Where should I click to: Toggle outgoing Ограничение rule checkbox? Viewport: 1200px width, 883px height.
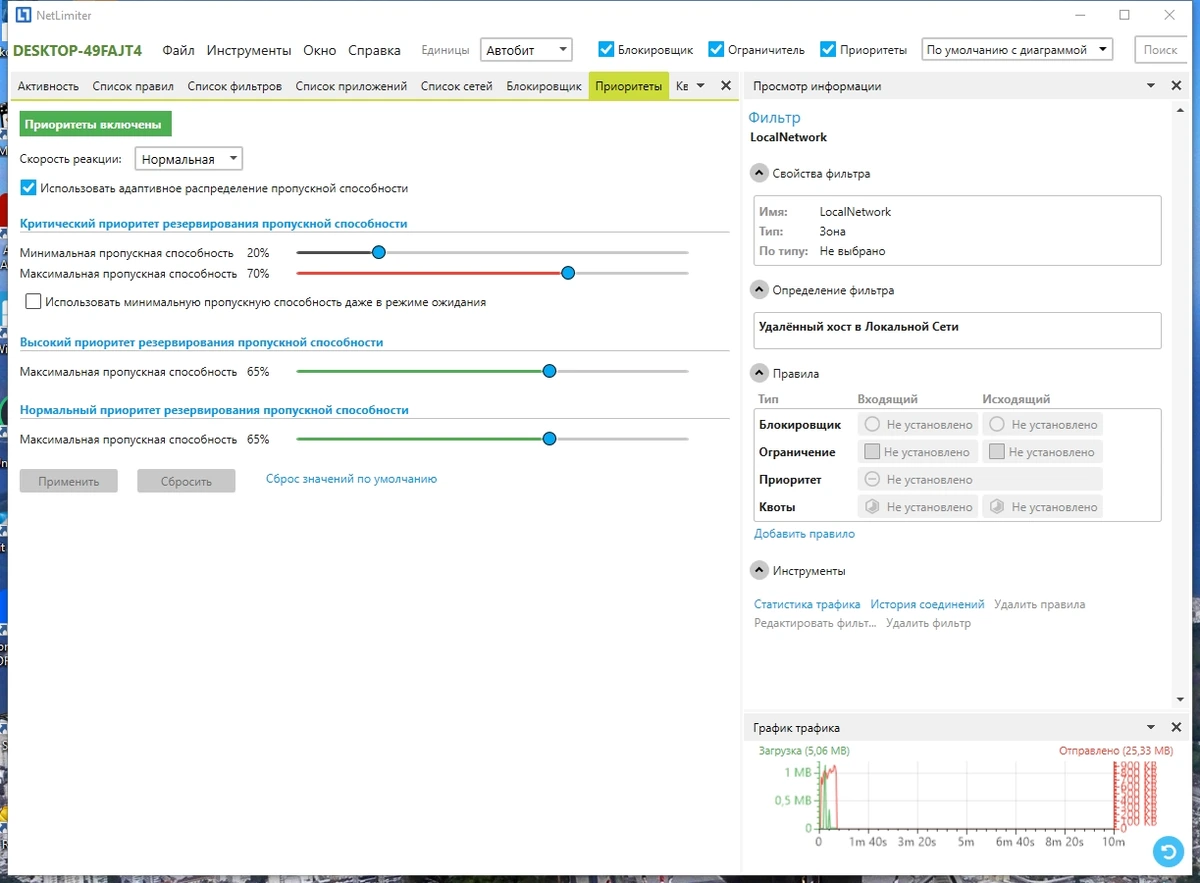pyautogui.click(x=997, y=452)
